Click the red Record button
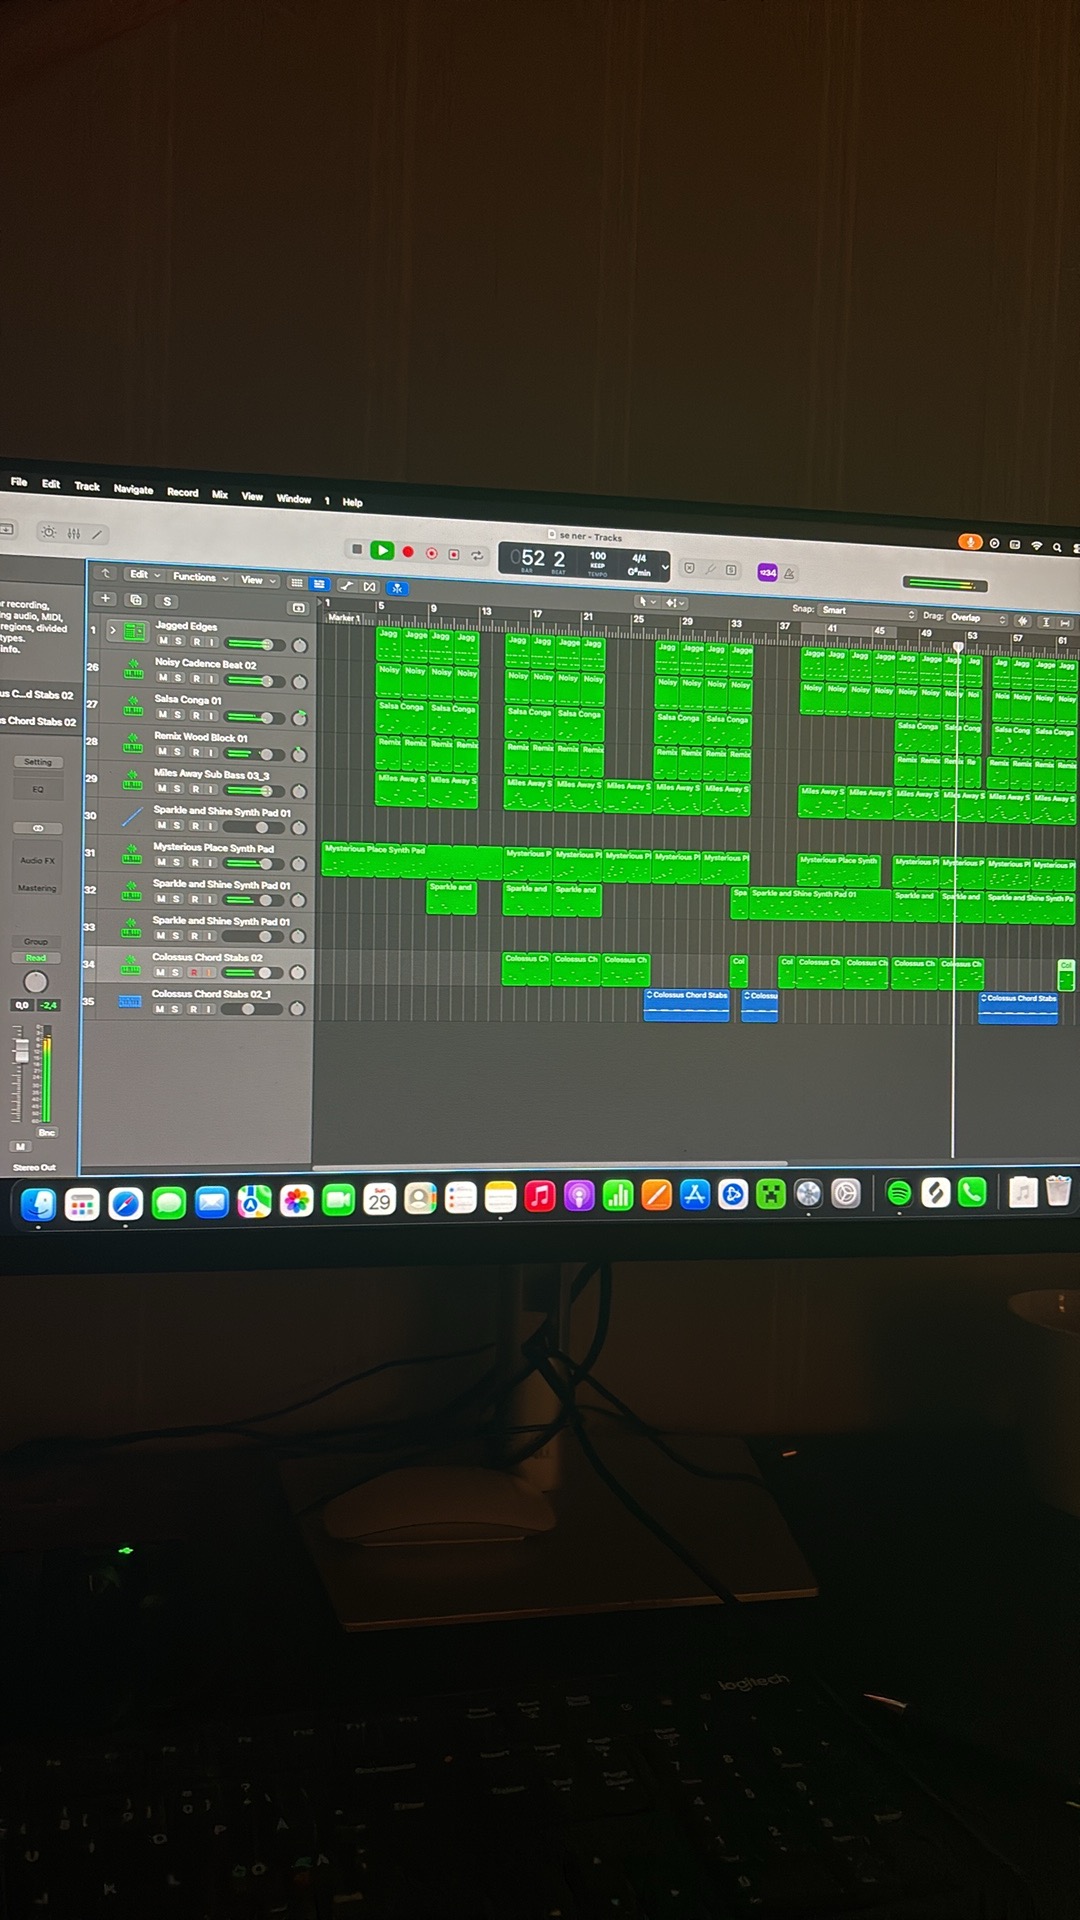Screen dimensions: 1080x1920 (408, 551)
